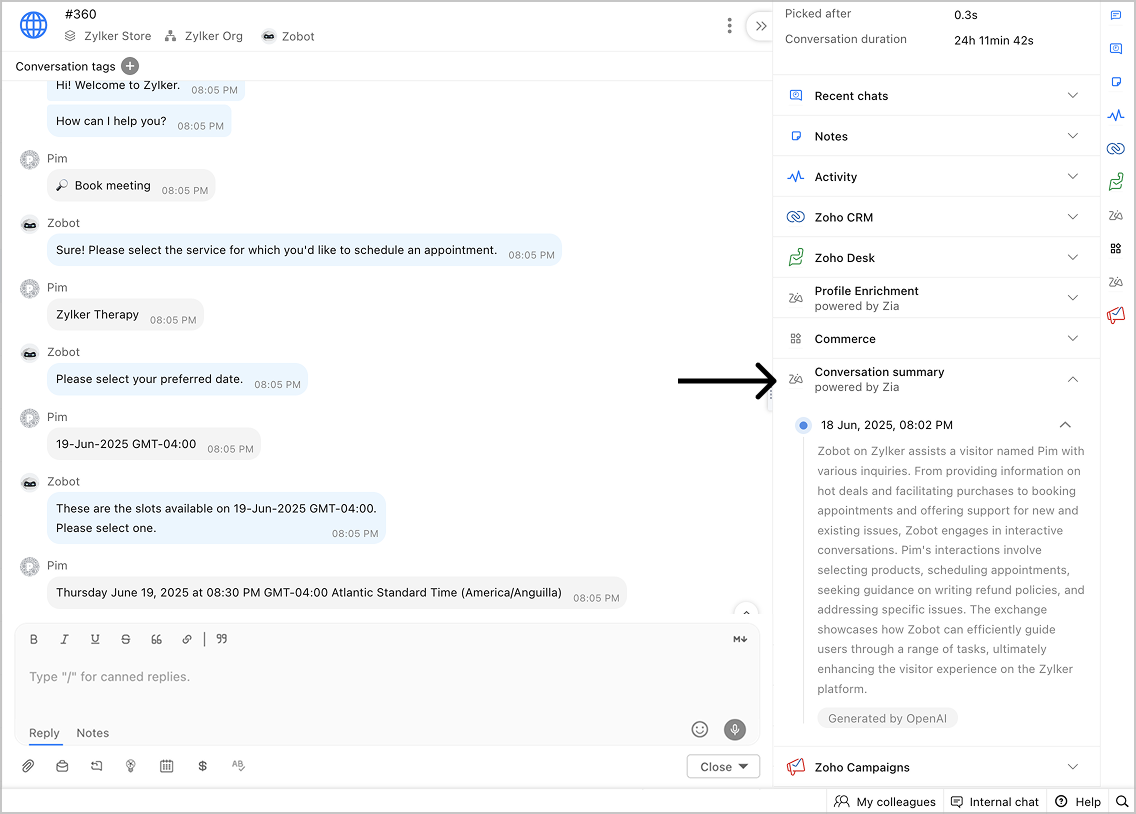Image resolution: width=1136 pixels, height=814 pixels.
Task: Click the articles box icon next to the paperclip
Action: [62, 765]
